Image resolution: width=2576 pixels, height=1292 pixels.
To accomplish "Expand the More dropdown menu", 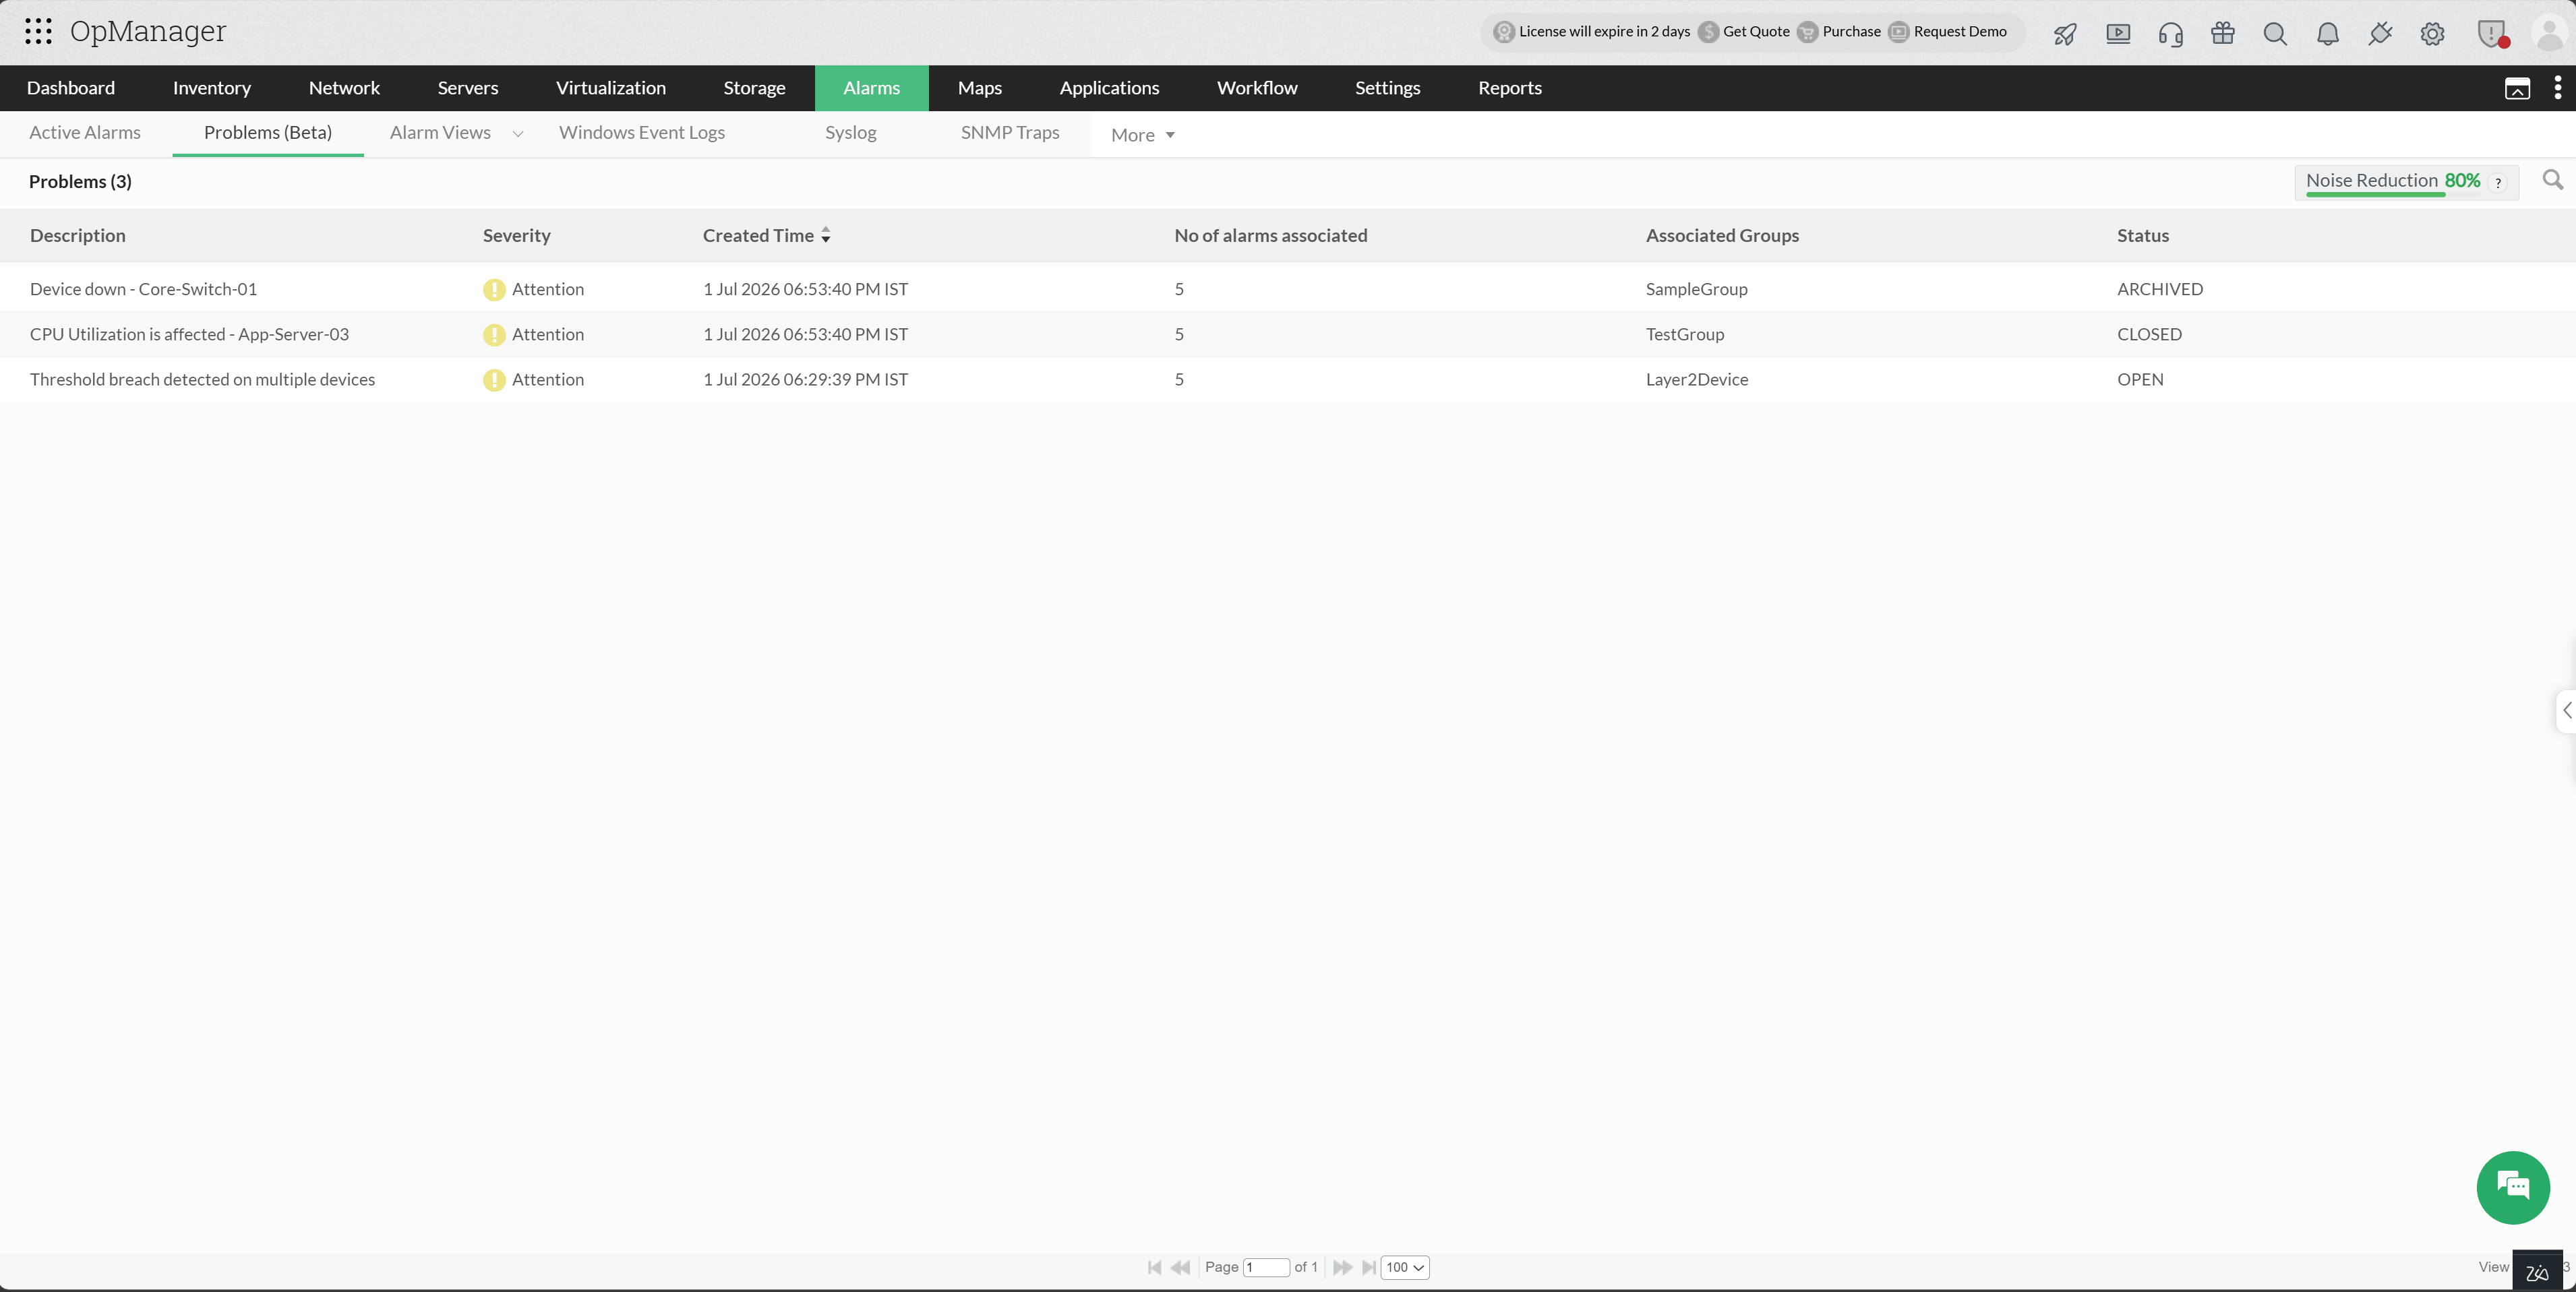I will (1143, 135).
